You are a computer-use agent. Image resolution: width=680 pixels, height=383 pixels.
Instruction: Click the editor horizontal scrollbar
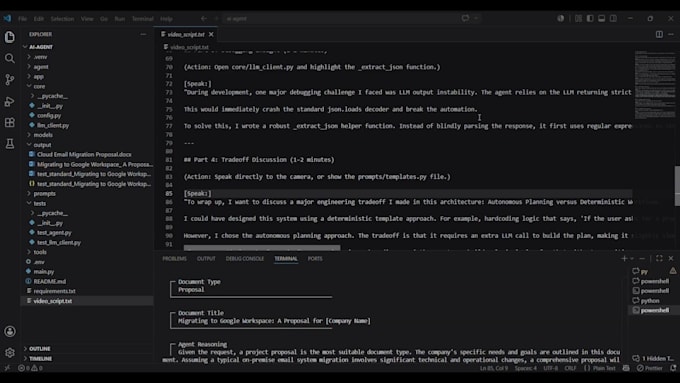coord(262,248)
